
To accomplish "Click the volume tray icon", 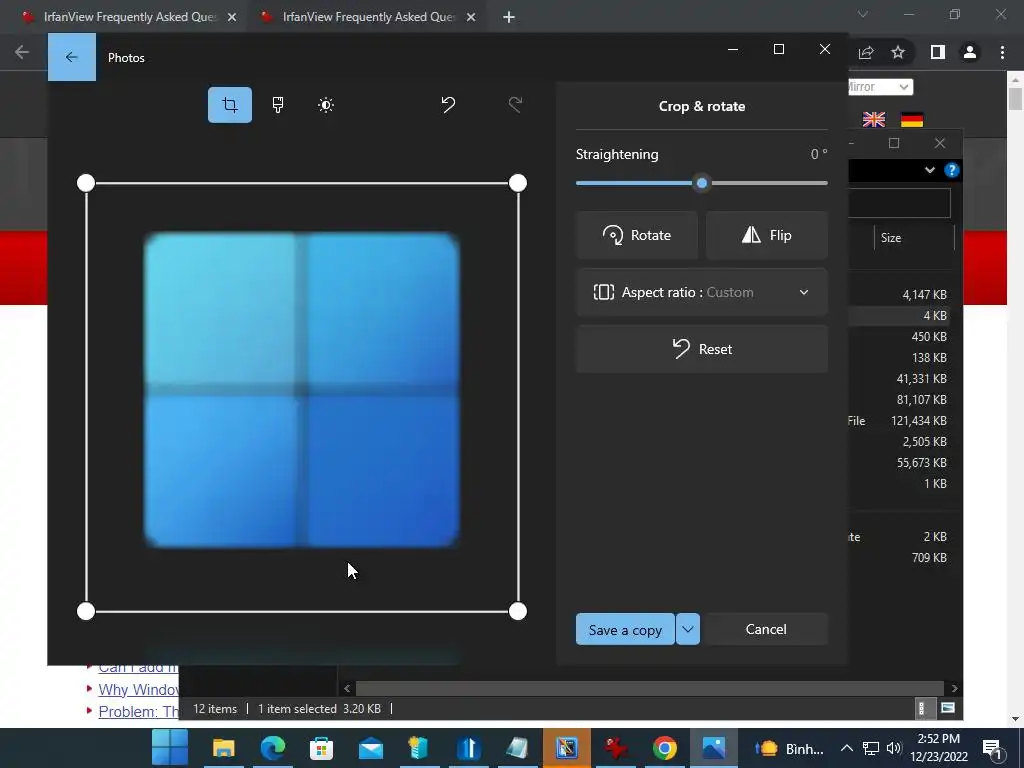I will (x=894, y=748).
